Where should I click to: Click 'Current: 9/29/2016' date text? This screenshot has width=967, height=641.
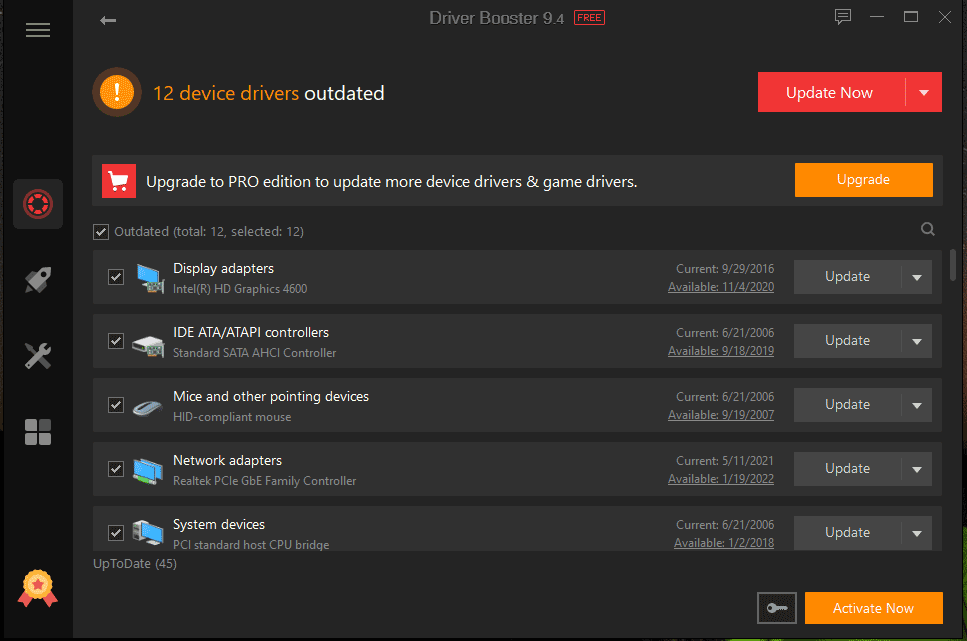tap(725, 269)
